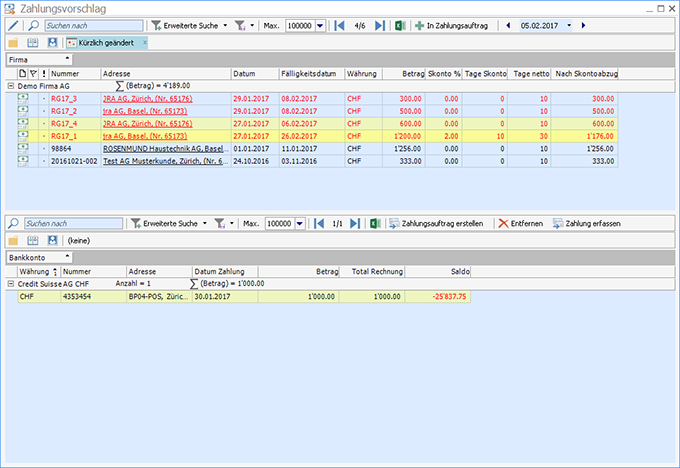
Task: Select invoice number RG17_4
Action: click(x=64, y=124)
